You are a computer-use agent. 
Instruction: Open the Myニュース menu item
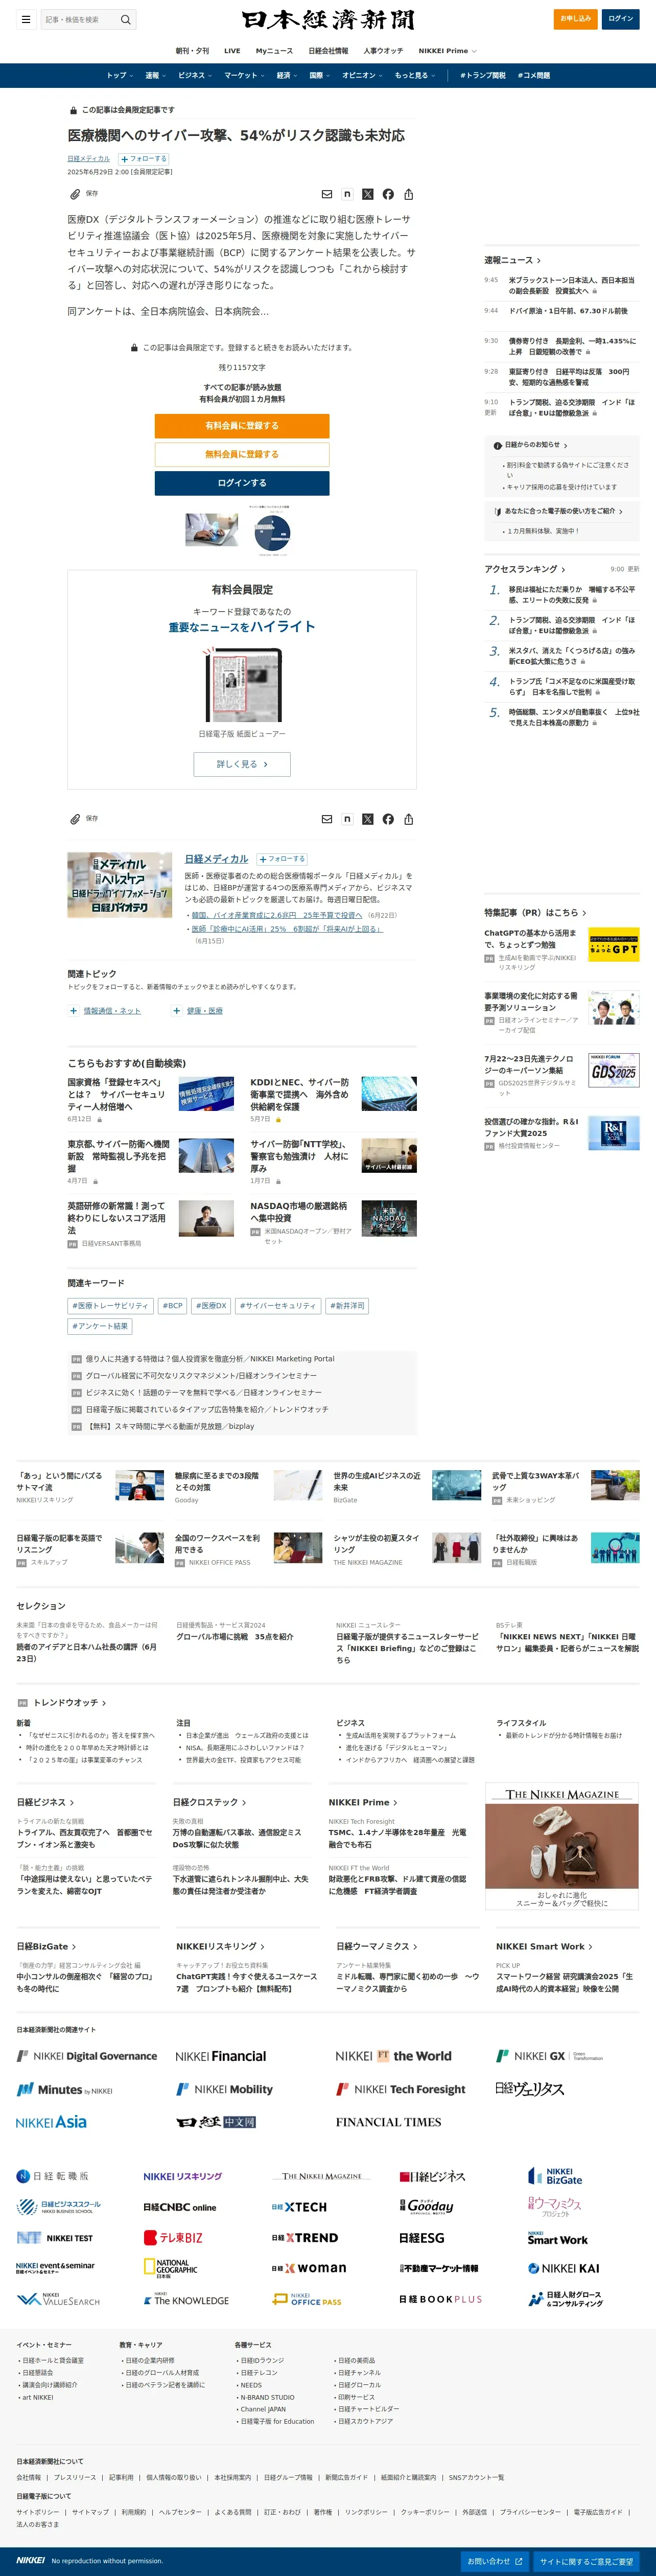(274, 51)
